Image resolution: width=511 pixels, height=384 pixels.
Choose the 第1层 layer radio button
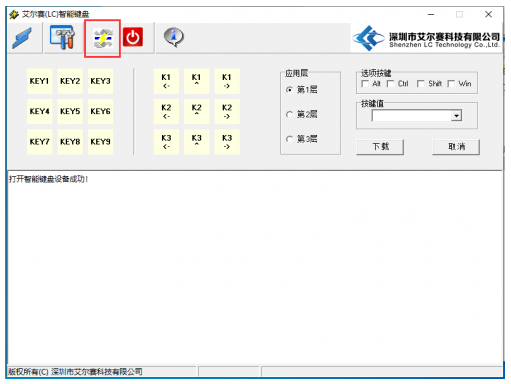coord(289,90)
